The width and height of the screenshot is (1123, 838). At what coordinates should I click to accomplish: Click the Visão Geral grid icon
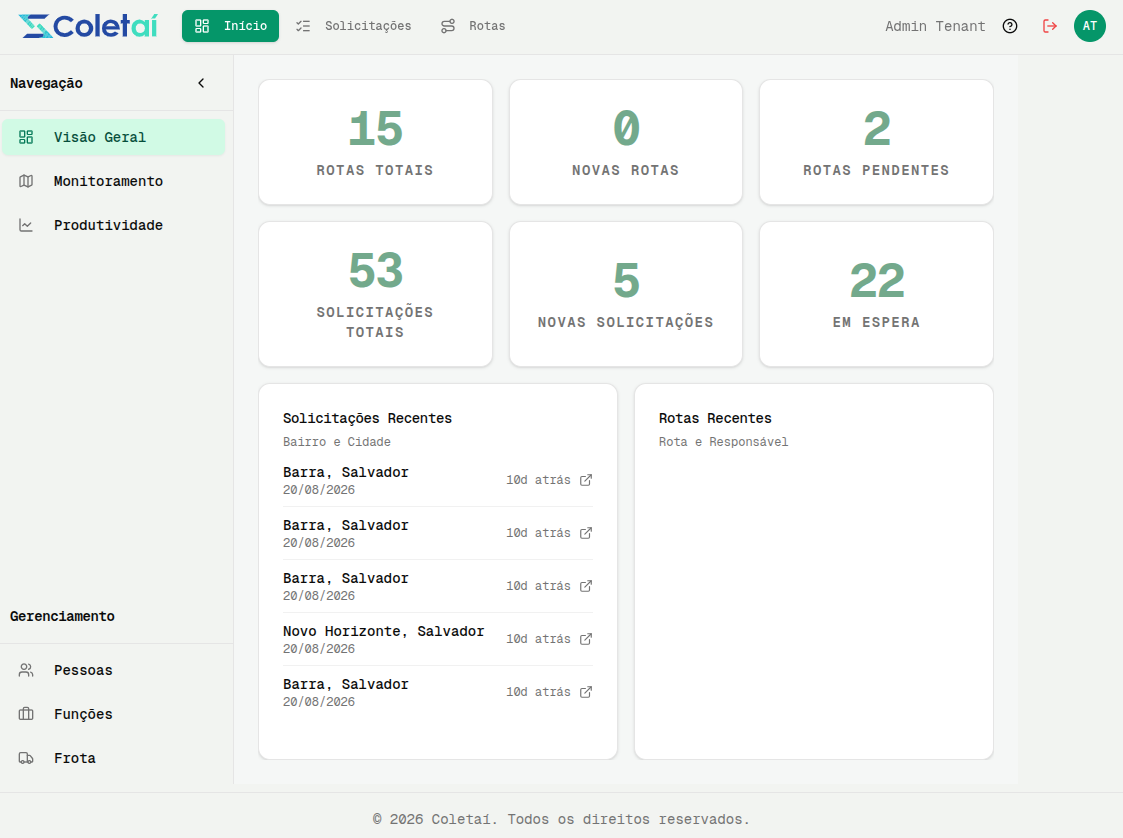26,138
